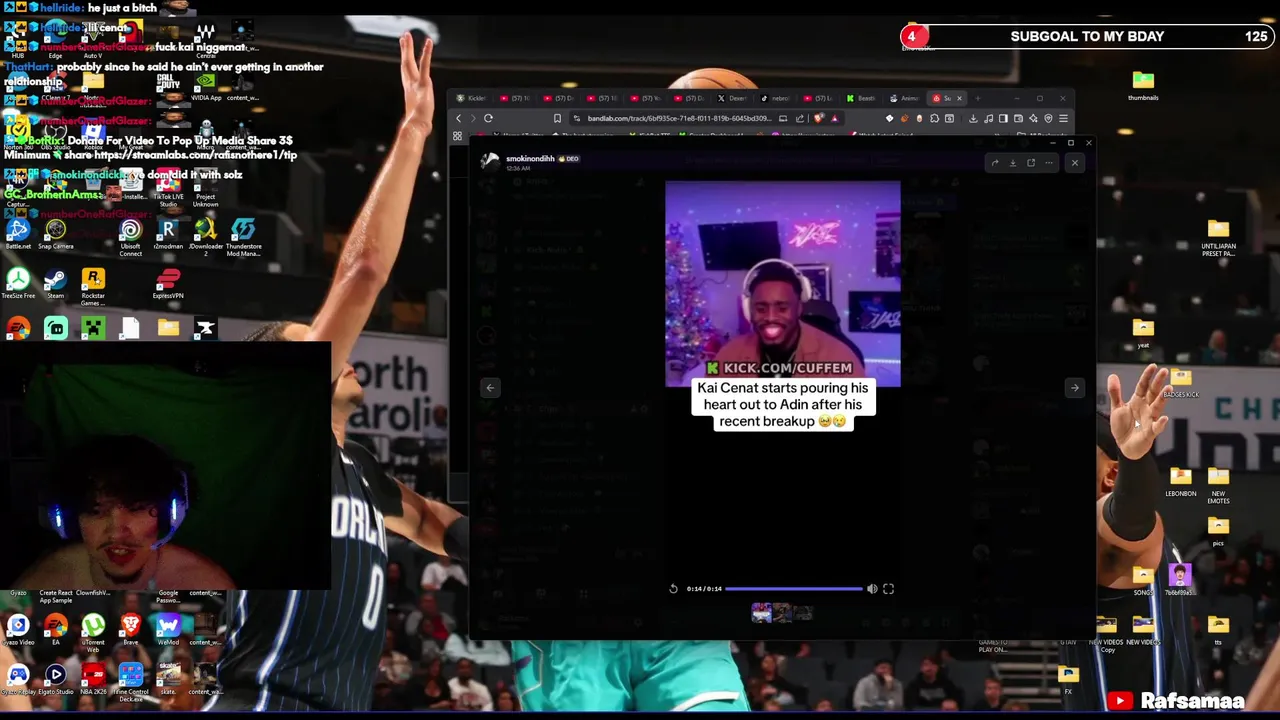Screen dimensions: 1280x720
Task: Open the browser hamburger menu
Action: 1063,118
